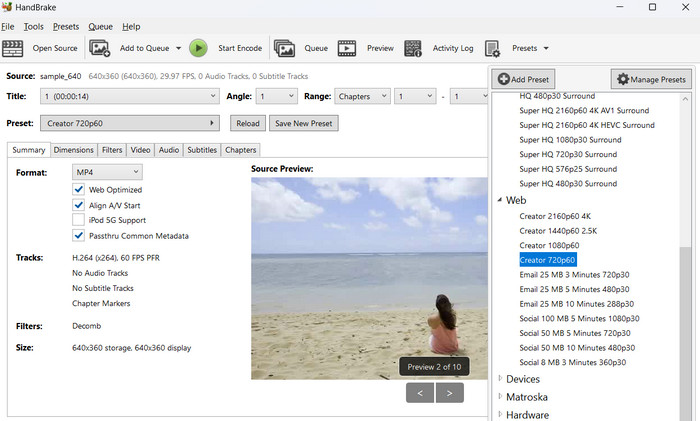
Task: Open the Angle dropdown
Action: pos(276,96)
